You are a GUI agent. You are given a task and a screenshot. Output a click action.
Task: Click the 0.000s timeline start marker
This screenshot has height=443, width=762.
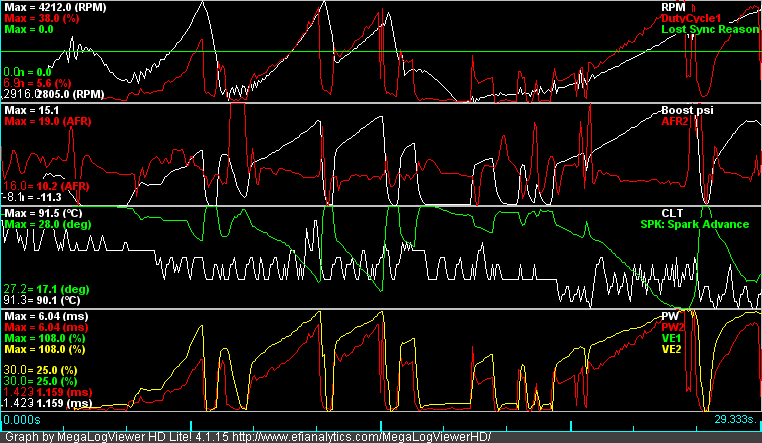[x=23, y=422]
